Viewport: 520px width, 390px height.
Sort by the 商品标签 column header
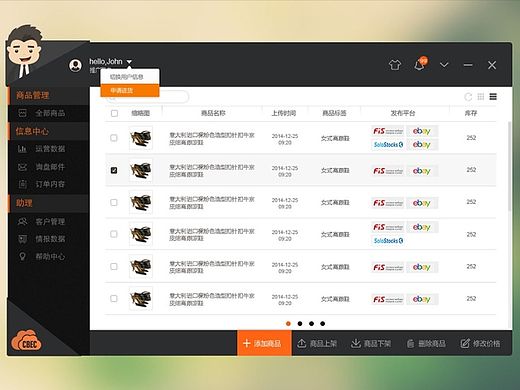point(334,113)
